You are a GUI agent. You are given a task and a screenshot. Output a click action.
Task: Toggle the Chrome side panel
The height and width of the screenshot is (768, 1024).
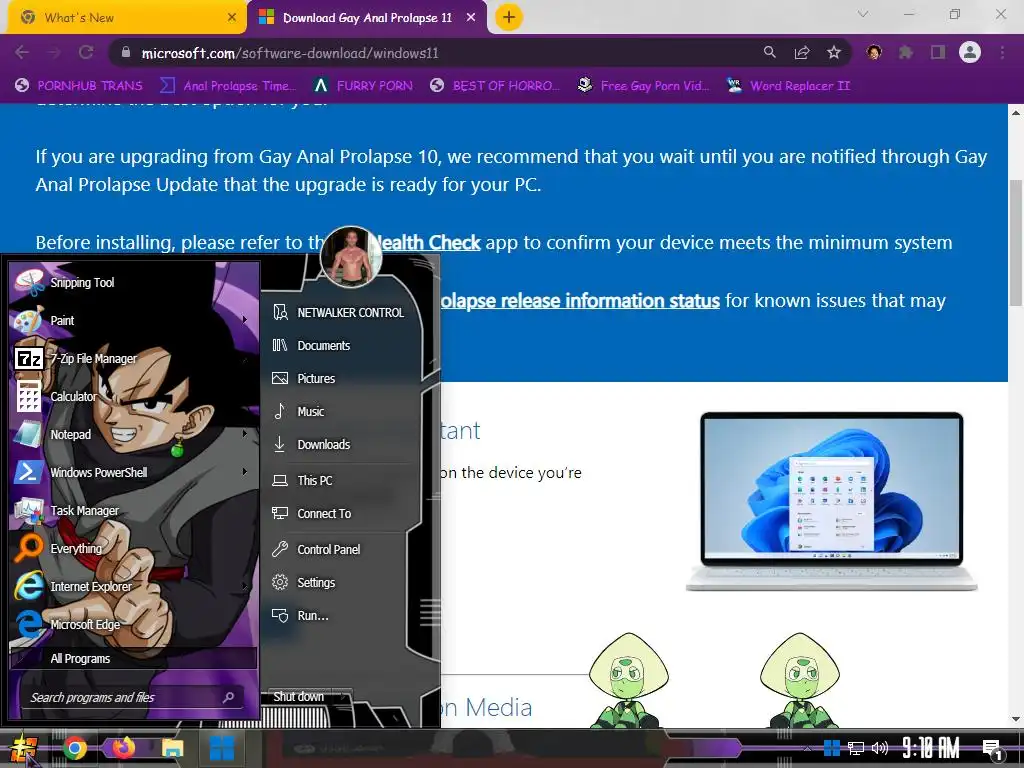pyautogui.click(x=938, y=52)
